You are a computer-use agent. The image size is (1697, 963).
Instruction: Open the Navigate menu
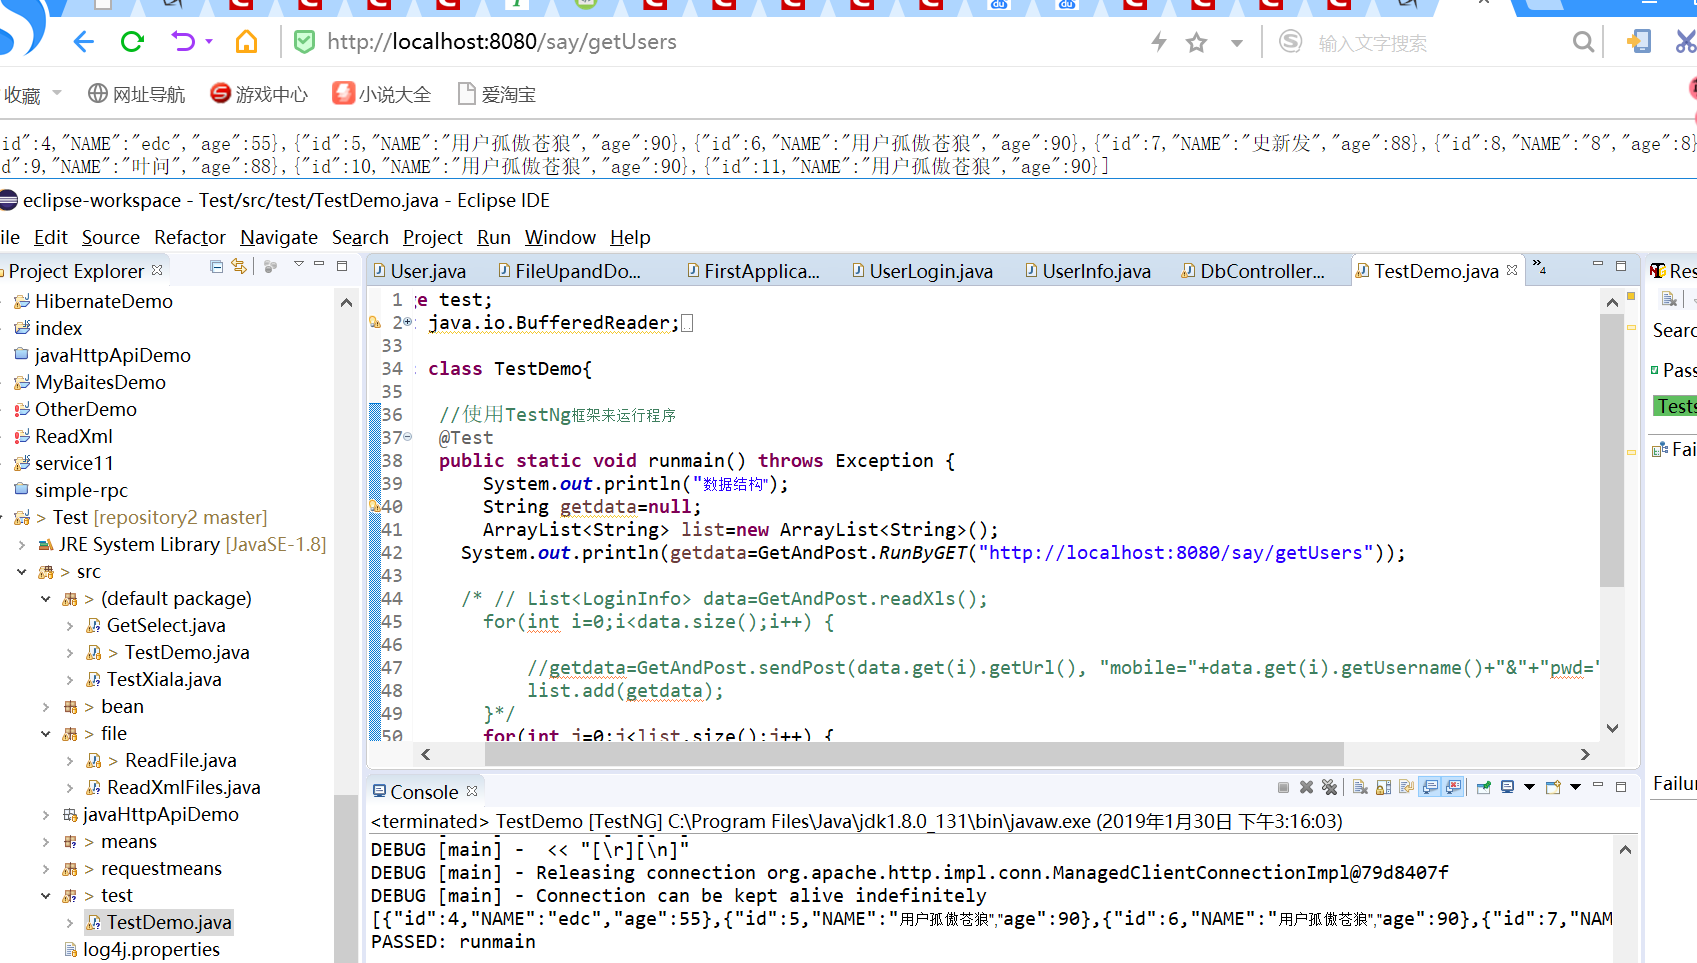pyautogui.click(x=279, y=237)
